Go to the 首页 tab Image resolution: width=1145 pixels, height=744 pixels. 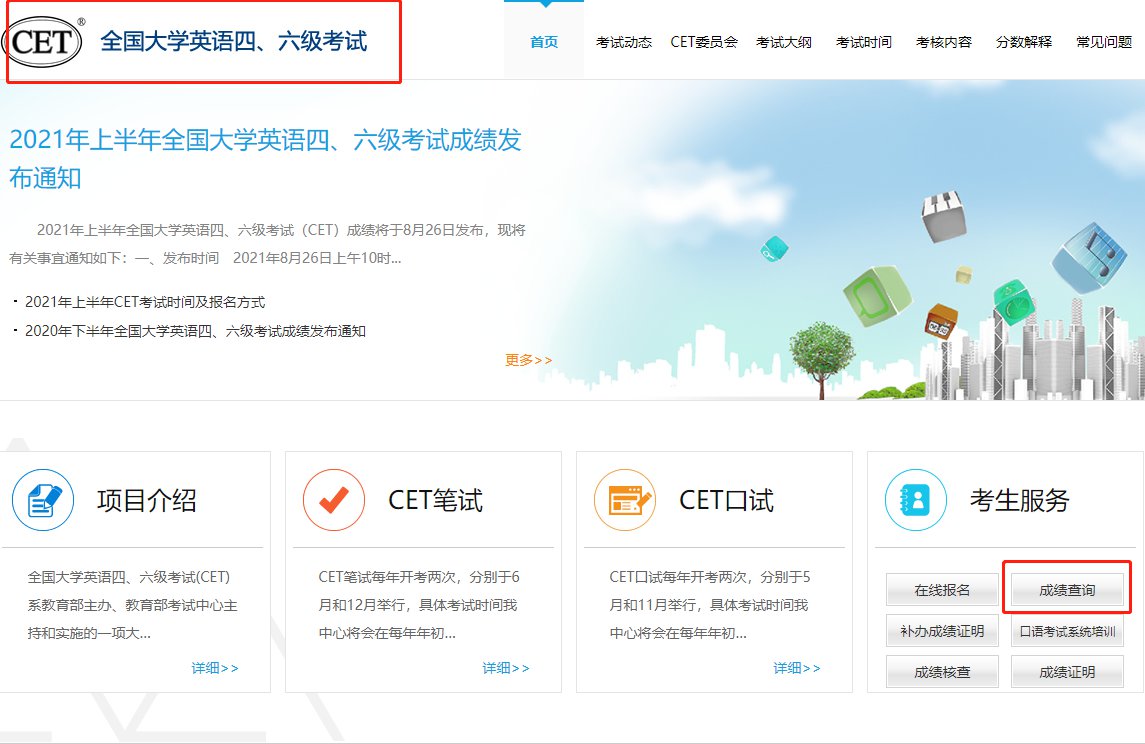(x=544, y=42)
